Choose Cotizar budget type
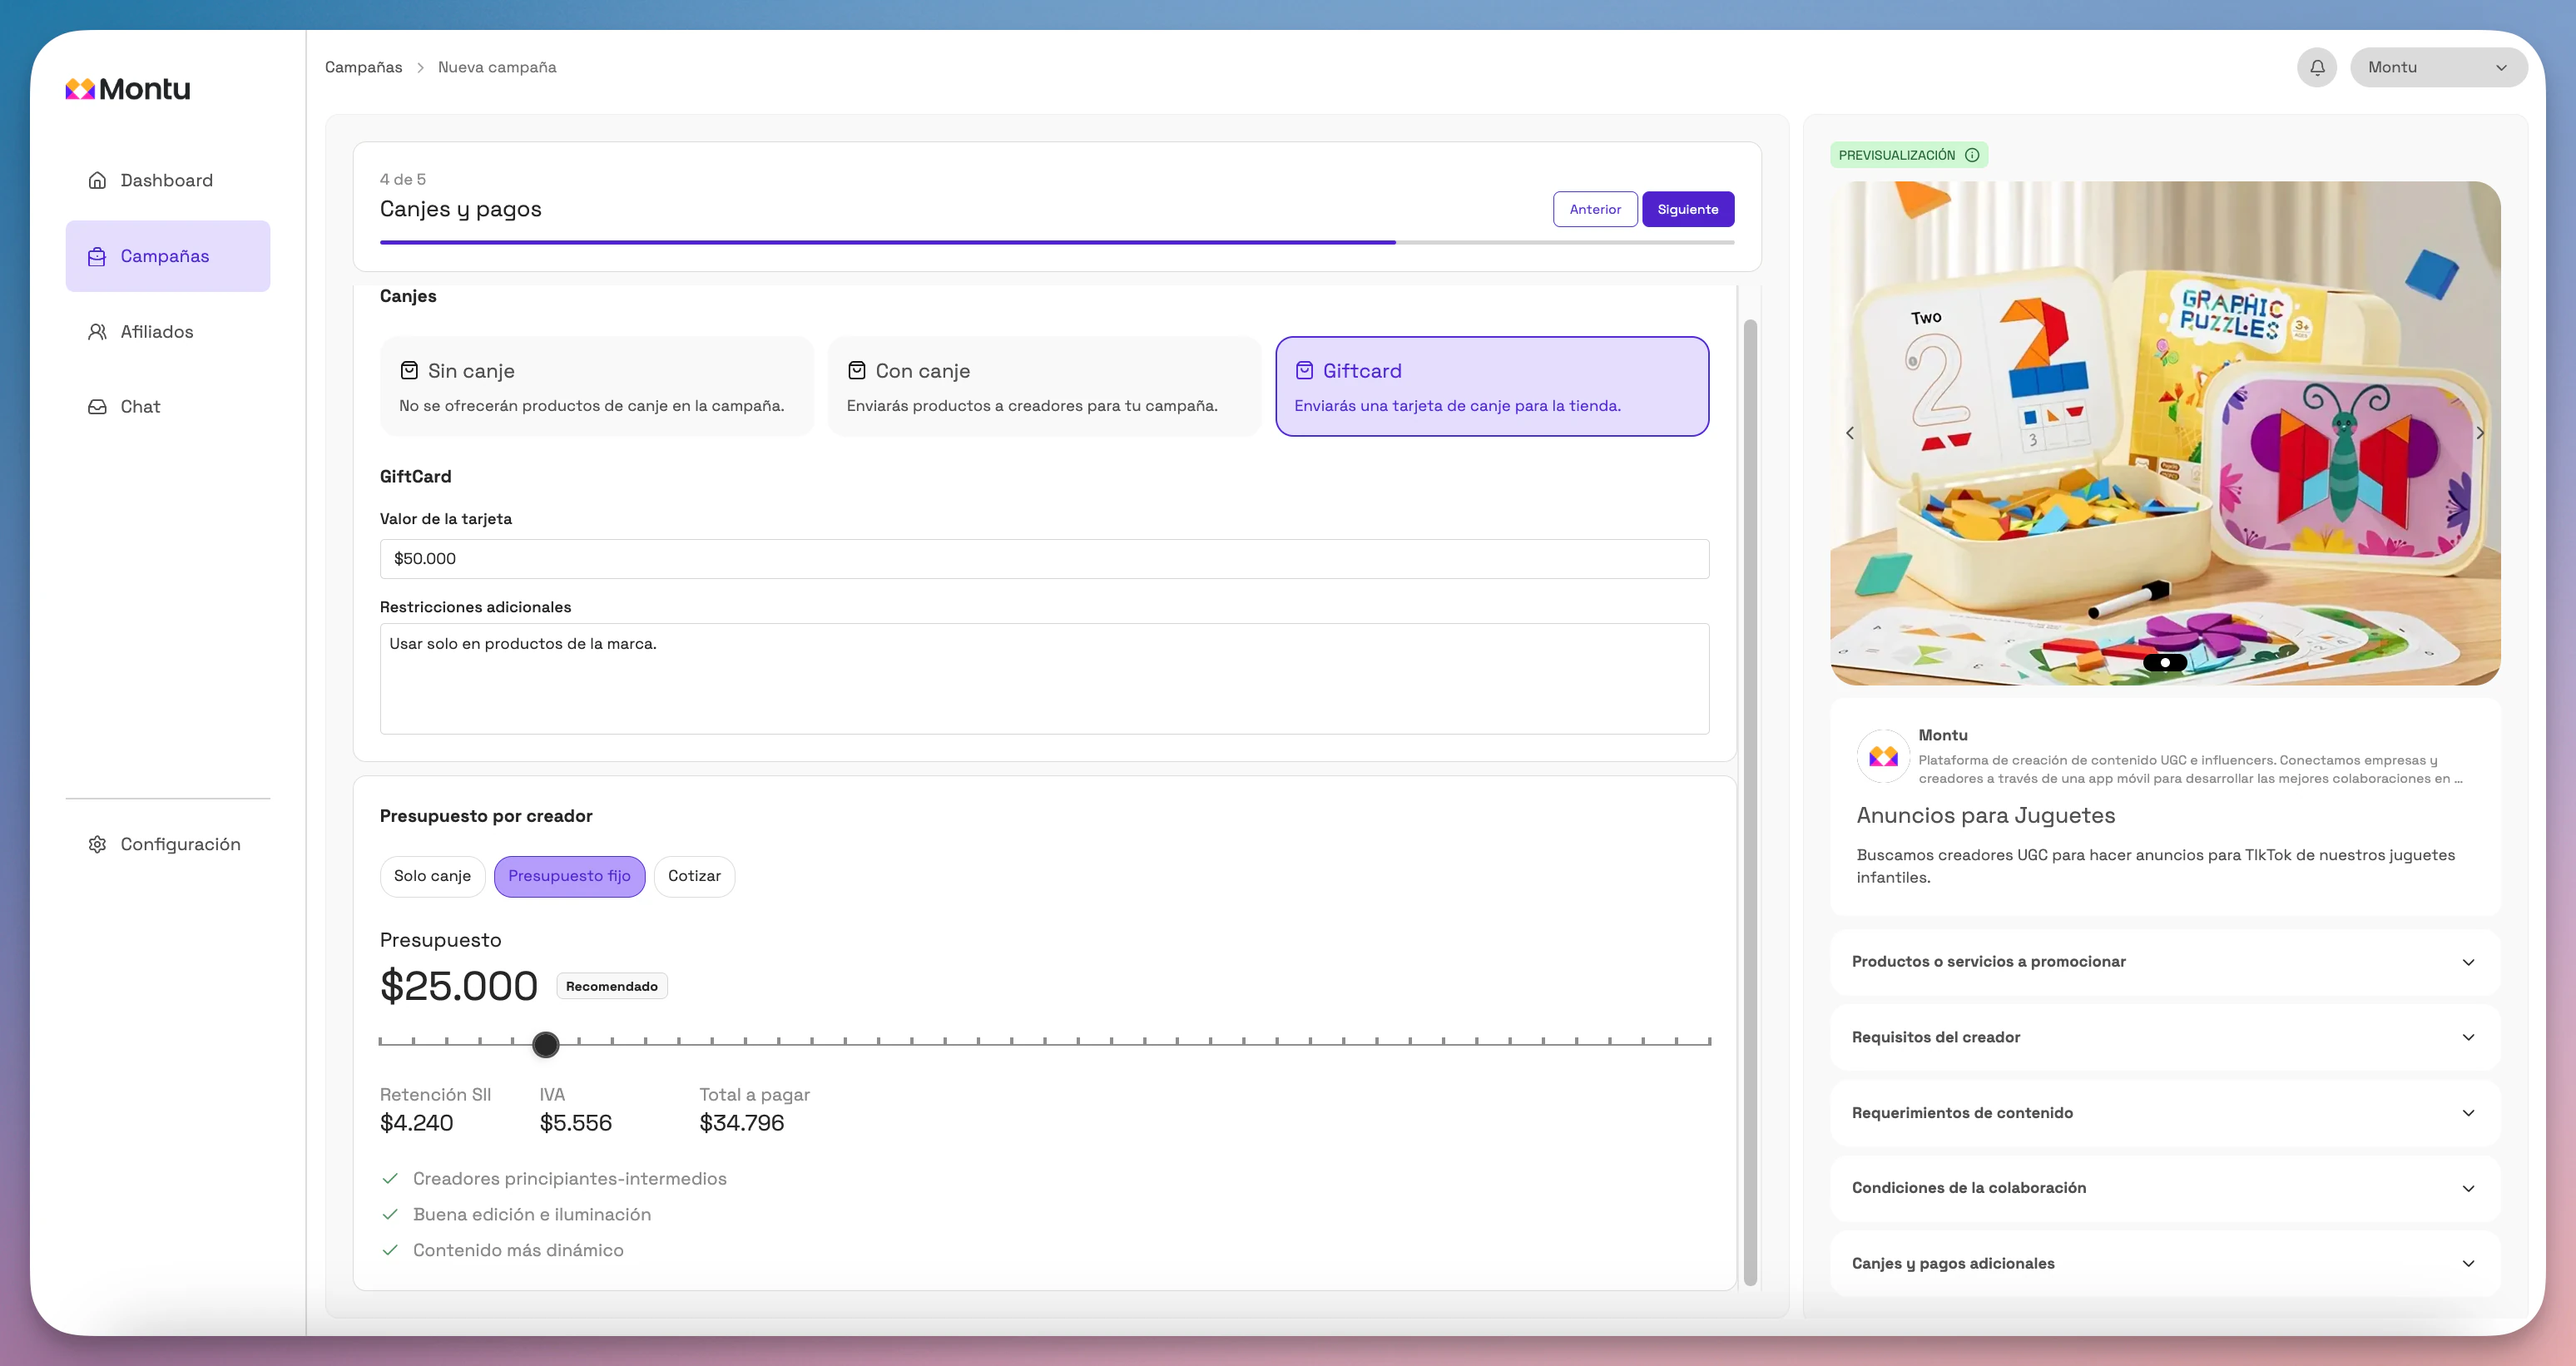Viewport: 2576px width, 1366px height. (x=694, y=876)
